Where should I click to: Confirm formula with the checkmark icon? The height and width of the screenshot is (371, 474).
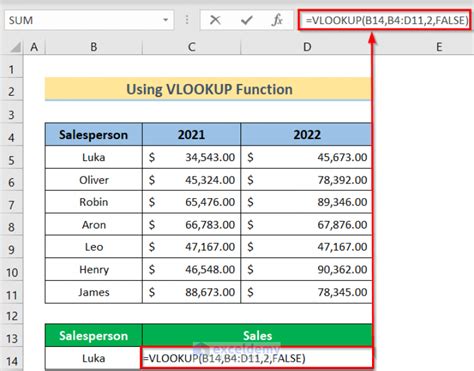click(x=246, y=20)
